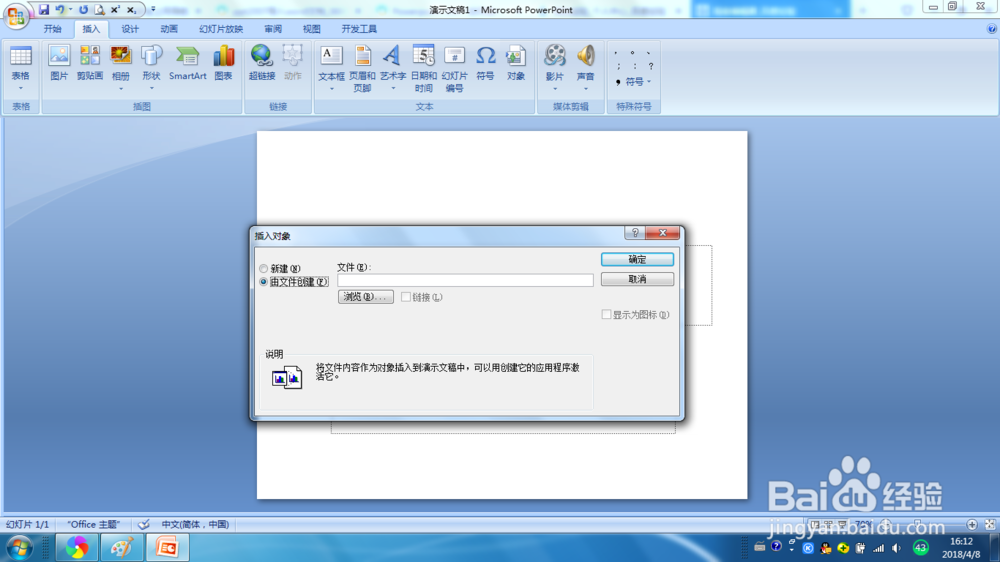Expand the 形状 dropdown arrow

pyautogui.click(x=151, y=89)
